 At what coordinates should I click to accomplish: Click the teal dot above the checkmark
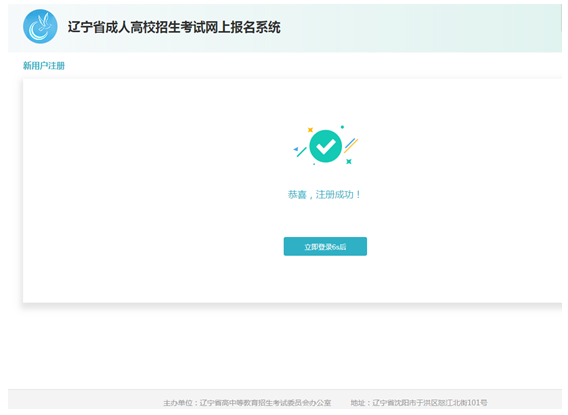point(342,127)
